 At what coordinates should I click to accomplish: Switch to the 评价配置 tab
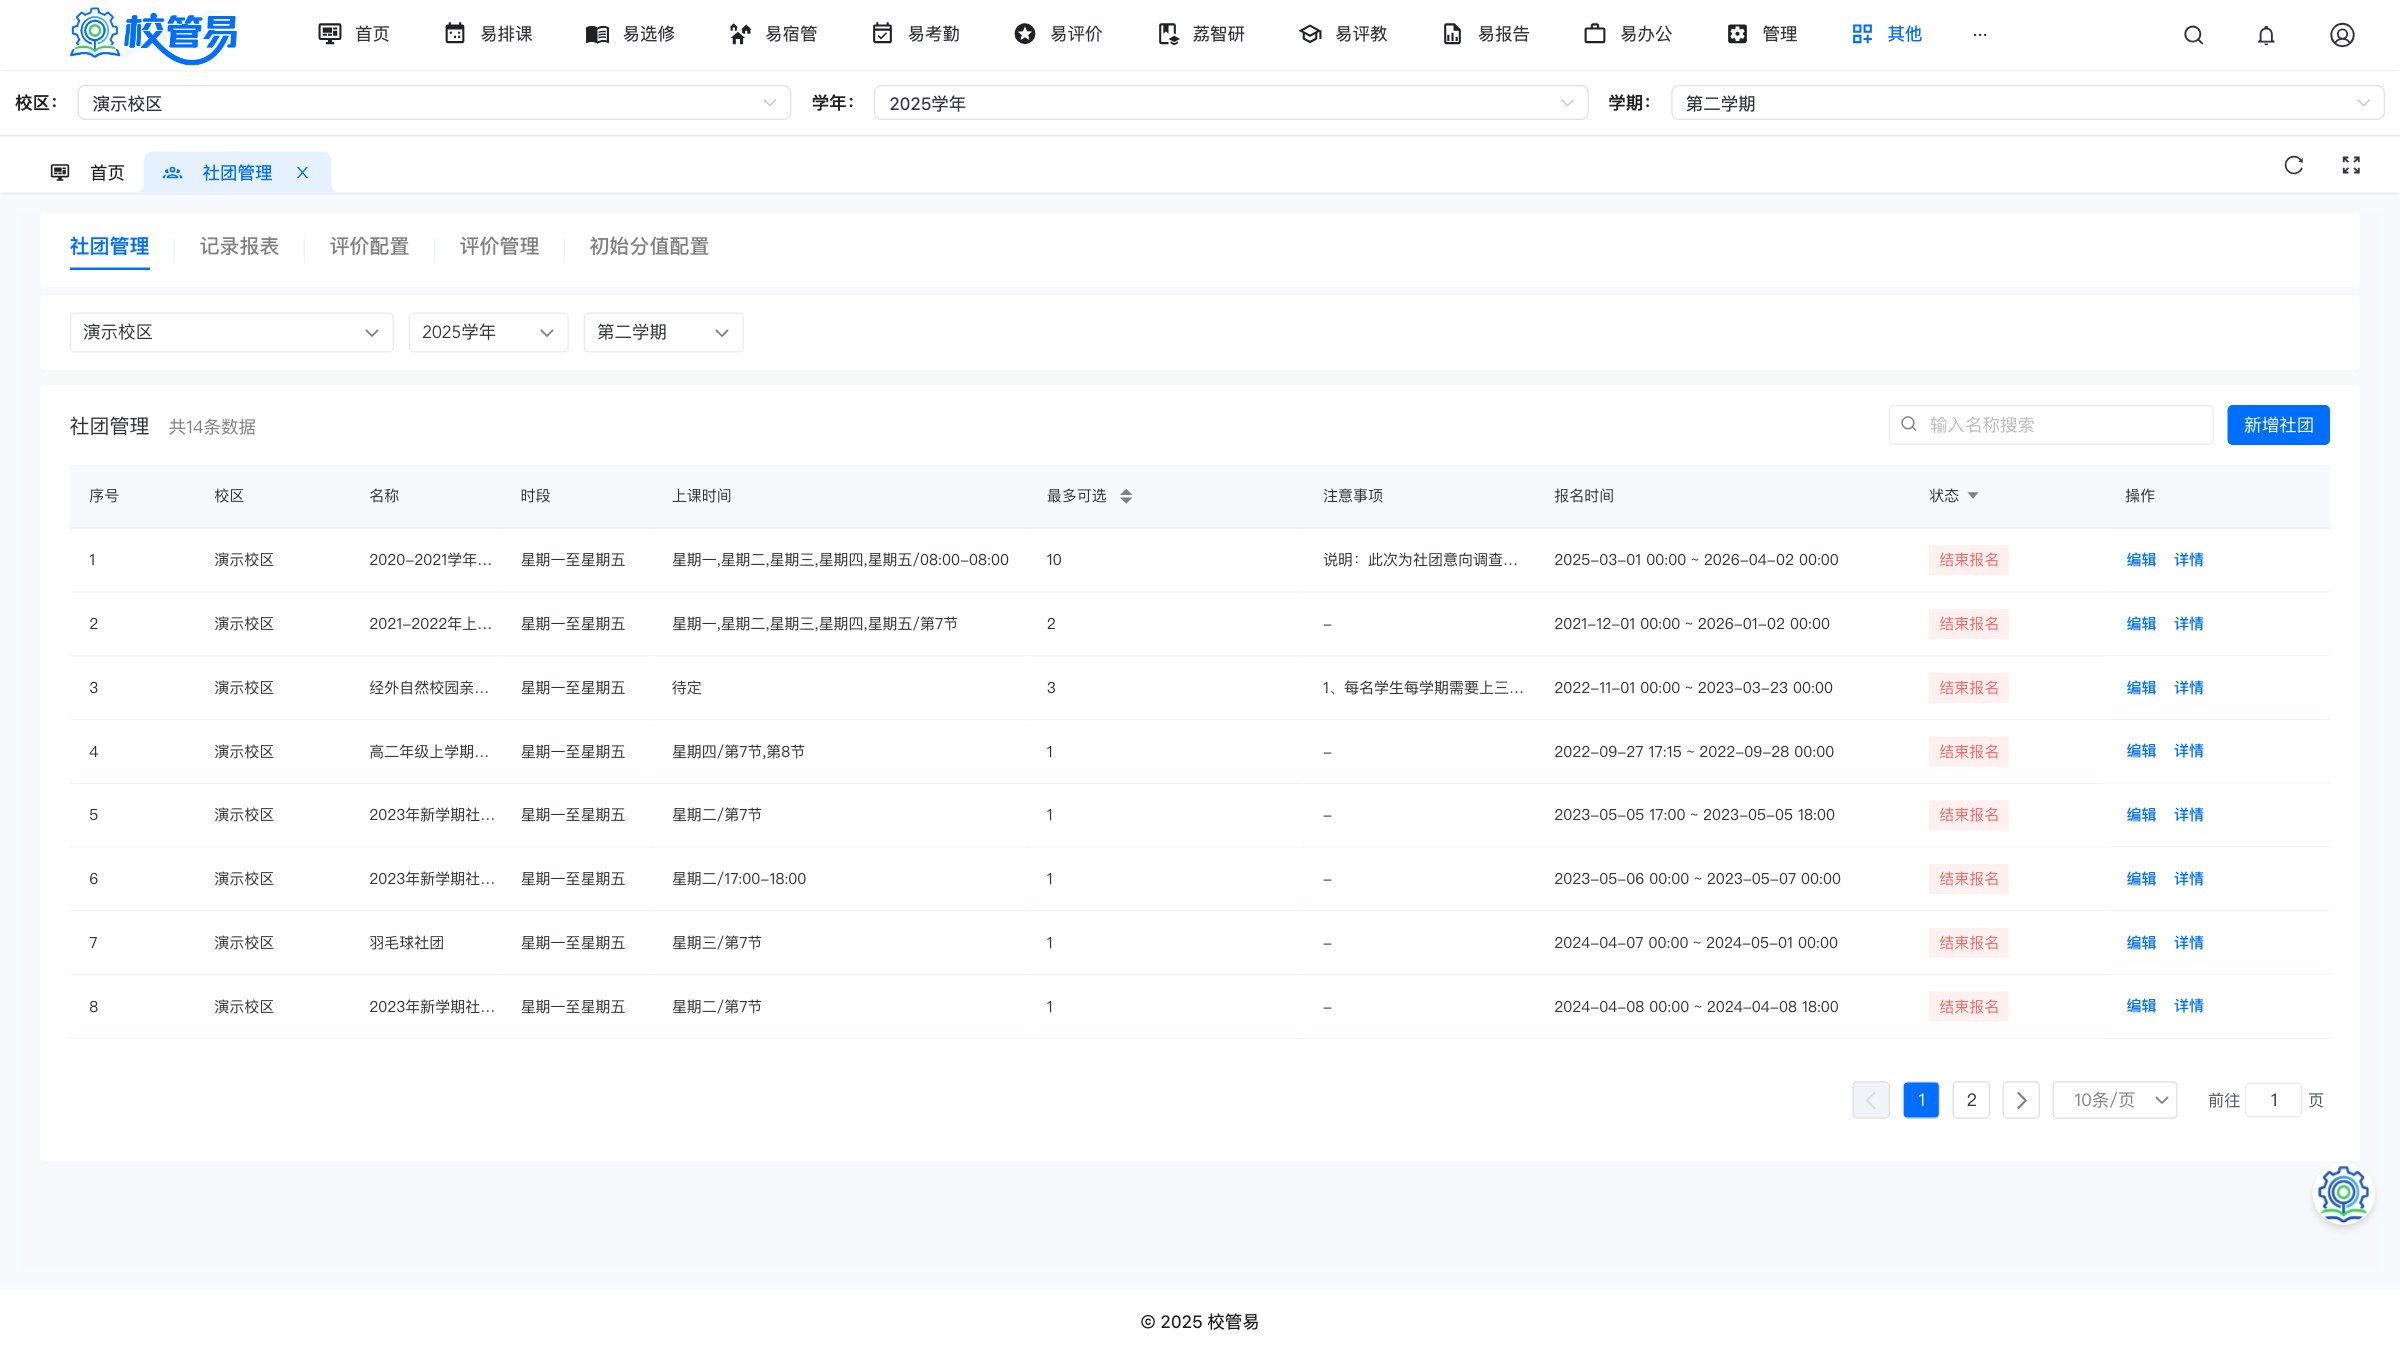pyautogui.click(x=369, y=246)
